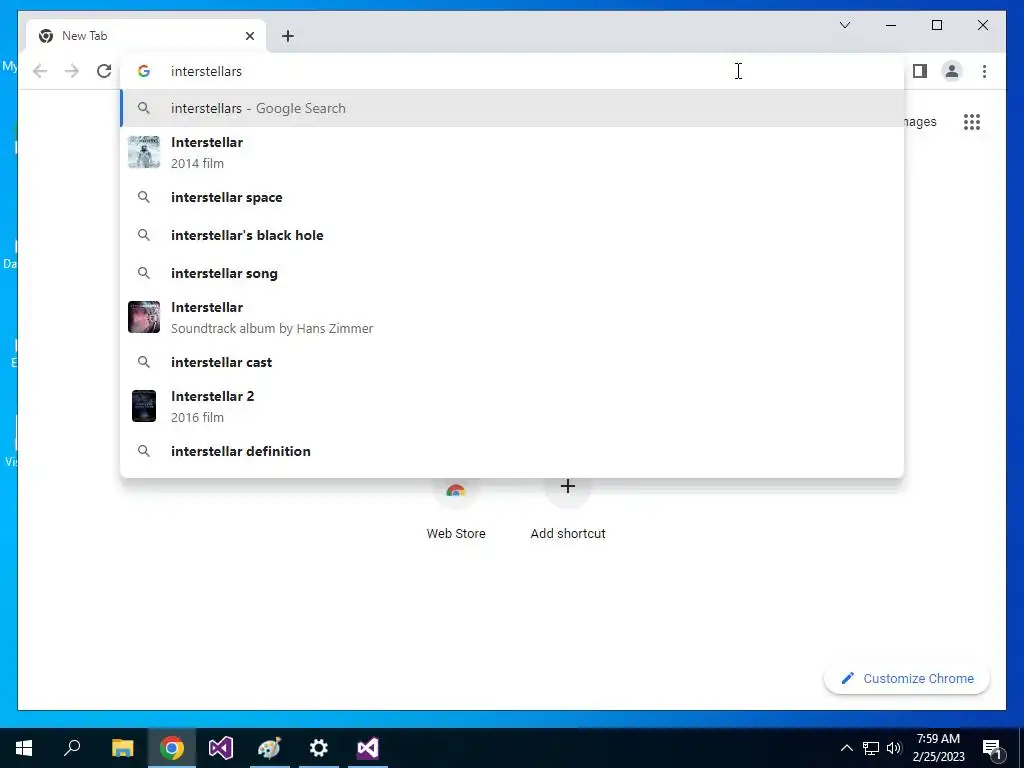
Task: Choose Interstellar 2014 film suggestion
Action: click(513, 153)
